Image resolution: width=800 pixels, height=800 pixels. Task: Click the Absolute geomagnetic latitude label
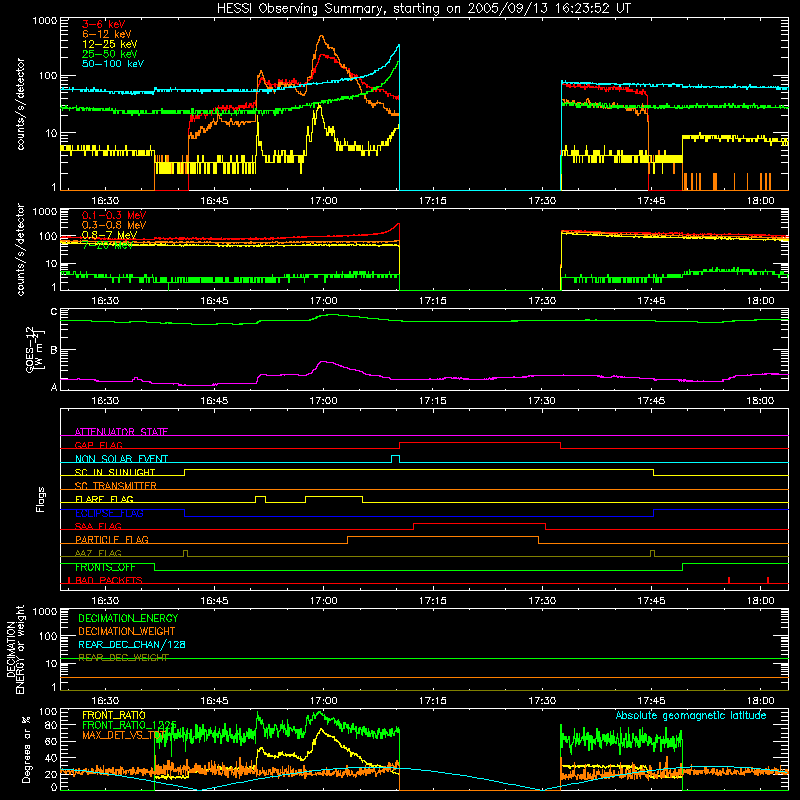(x=691, y=715)
